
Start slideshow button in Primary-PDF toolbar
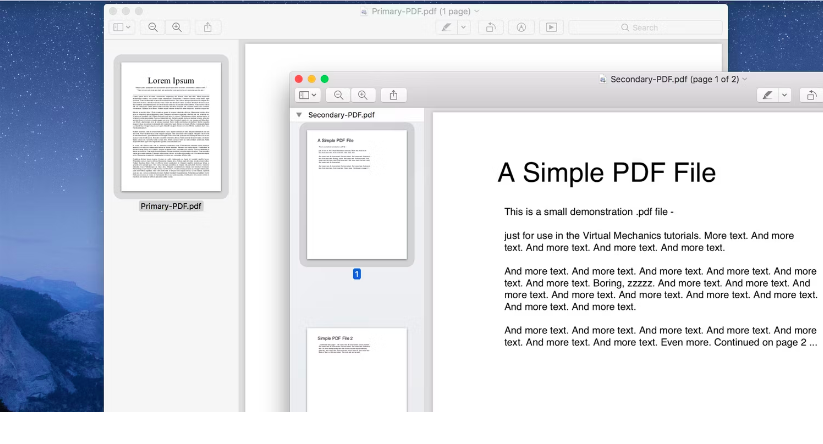click(x=551, y=27)
